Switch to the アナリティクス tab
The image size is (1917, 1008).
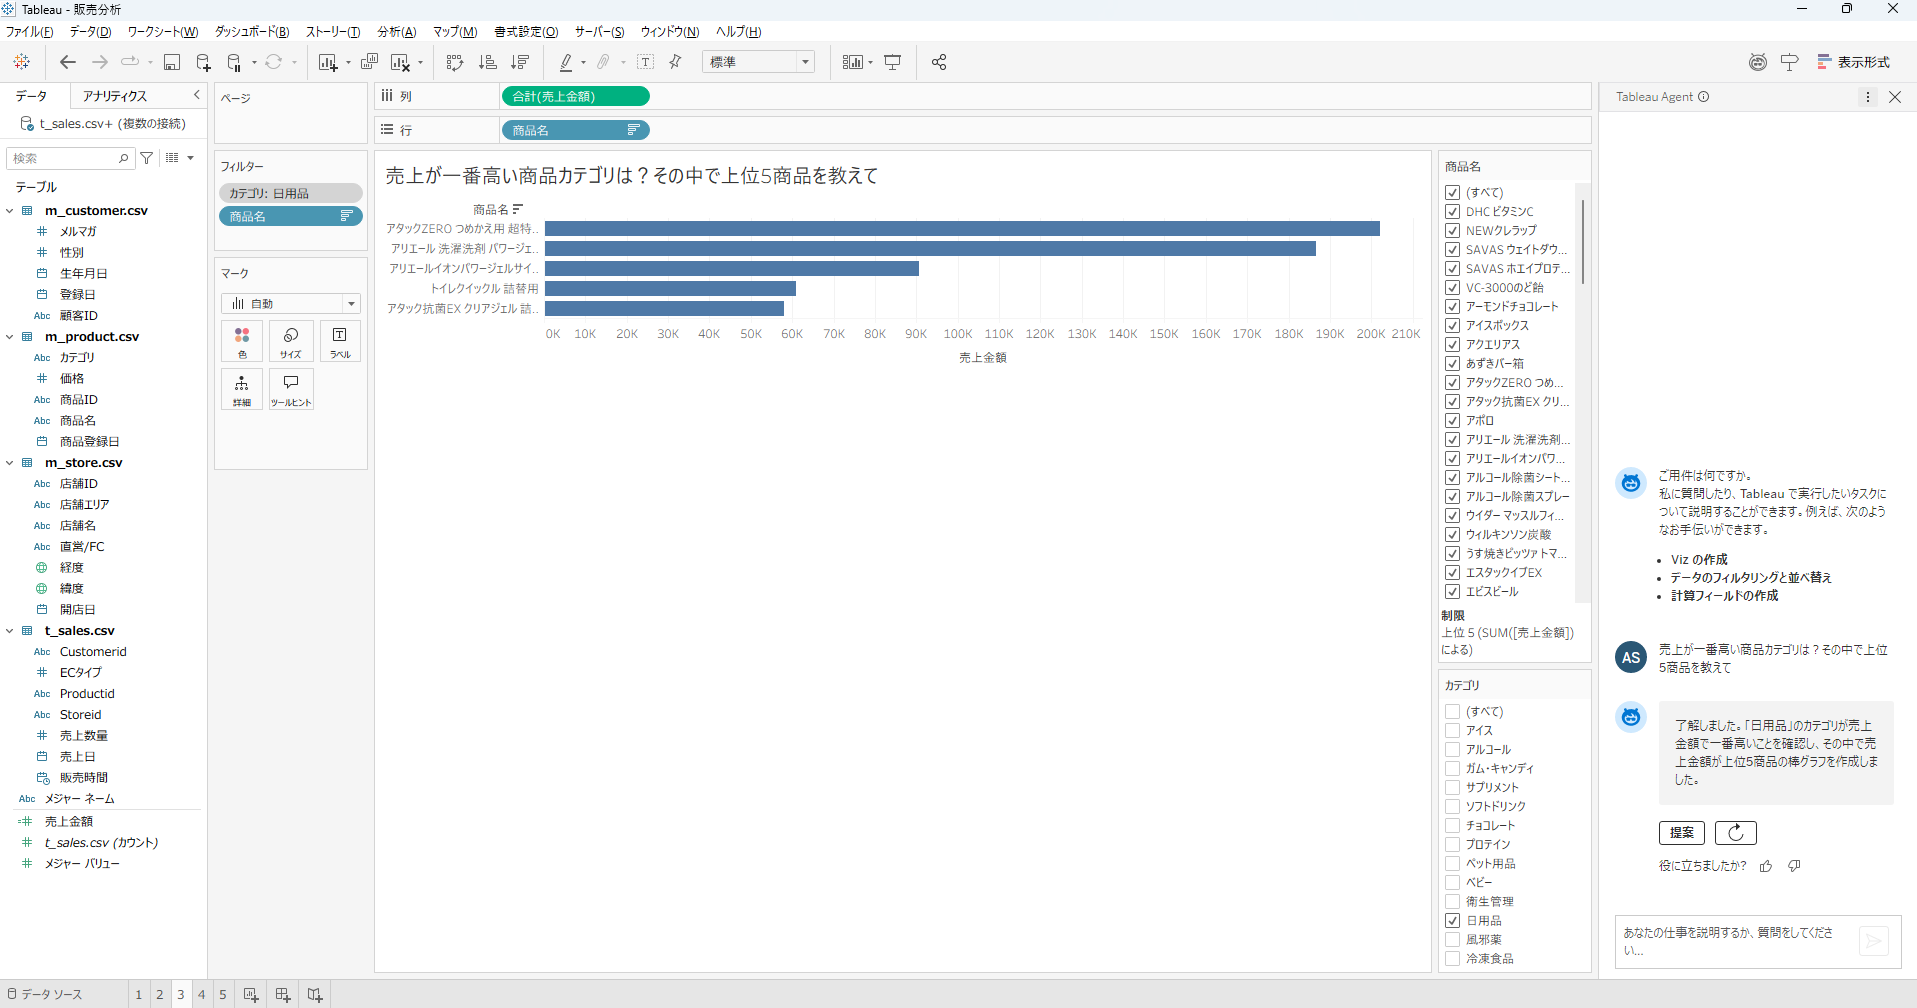pyautogui.click(x=115, y=96)
